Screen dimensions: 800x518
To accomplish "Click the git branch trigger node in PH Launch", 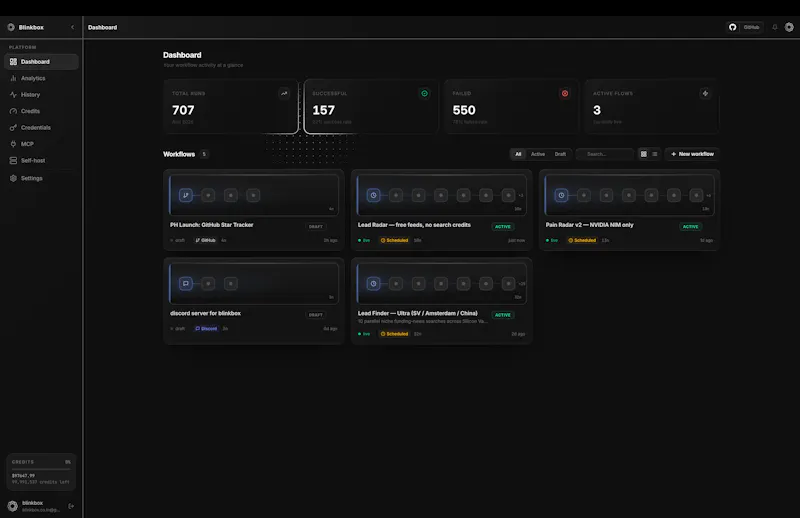I will pos(186,195).
